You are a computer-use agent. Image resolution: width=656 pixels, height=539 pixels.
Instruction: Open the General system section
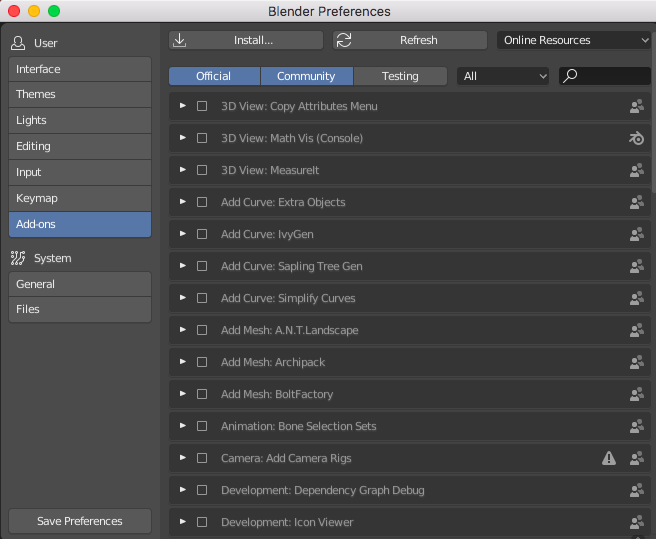click(80, 284)
